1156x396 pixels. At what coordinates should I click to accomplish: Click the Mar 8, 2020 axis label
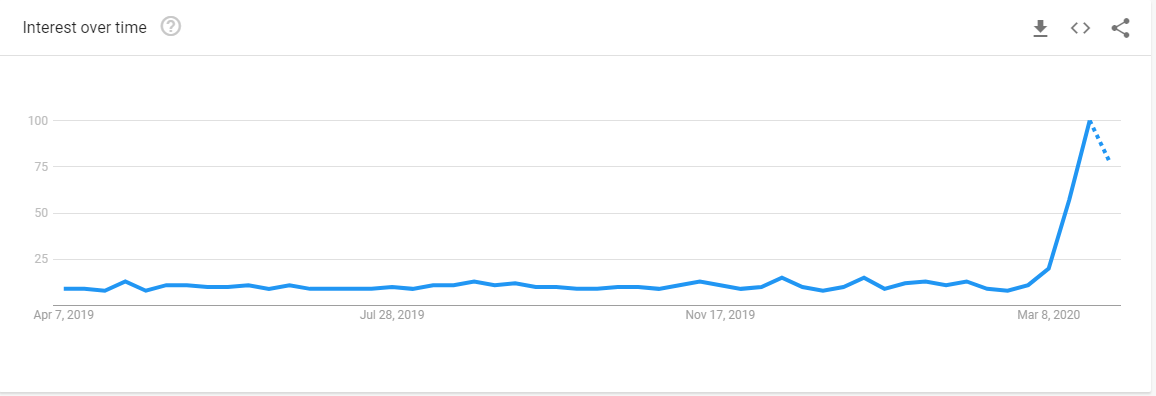[1048, 315]
